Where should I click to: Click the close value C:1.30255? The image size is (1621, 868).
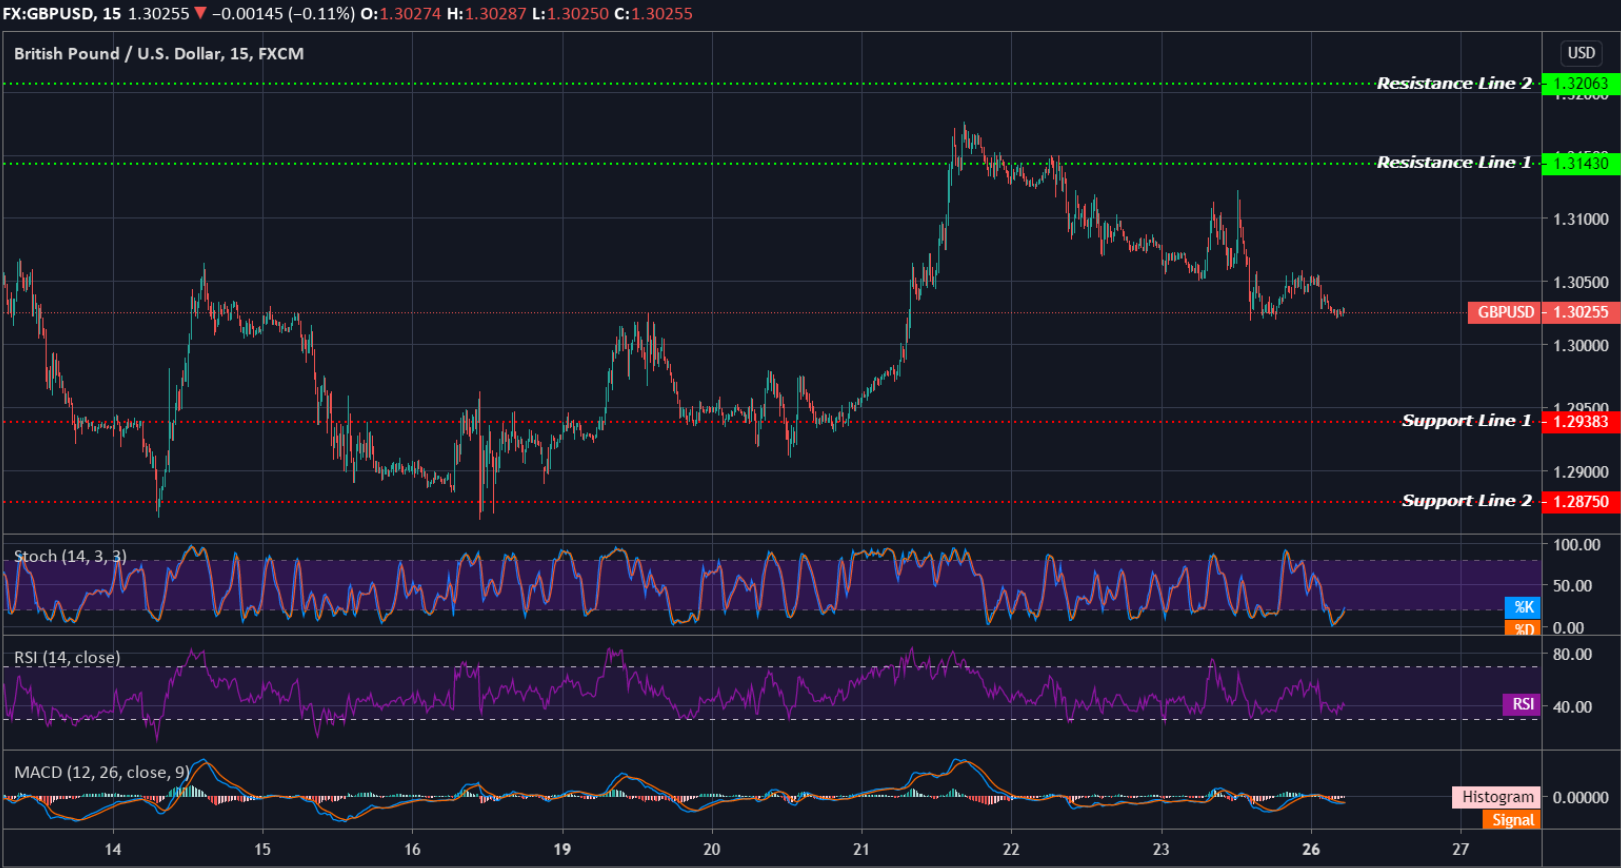653,14
